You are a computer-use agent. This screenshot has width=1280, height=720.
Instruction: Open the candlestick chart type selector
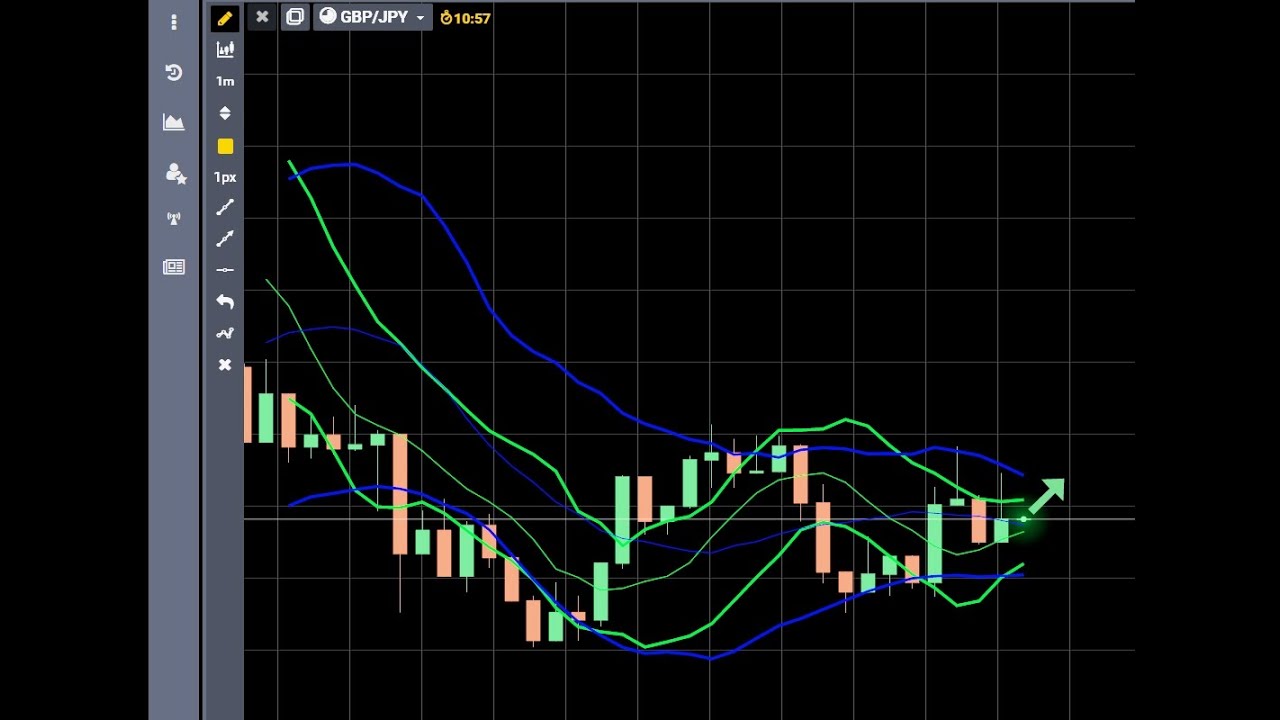(x=225, y=49)
